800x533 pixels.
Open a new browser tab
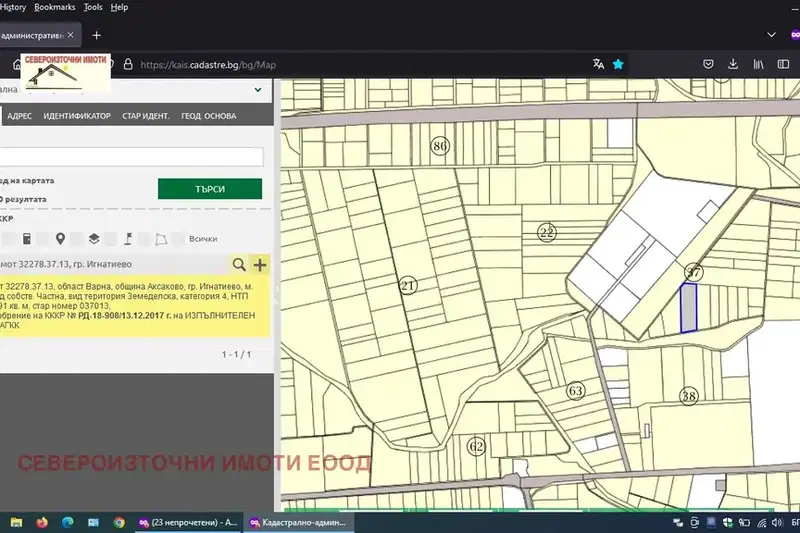(96, 35)
